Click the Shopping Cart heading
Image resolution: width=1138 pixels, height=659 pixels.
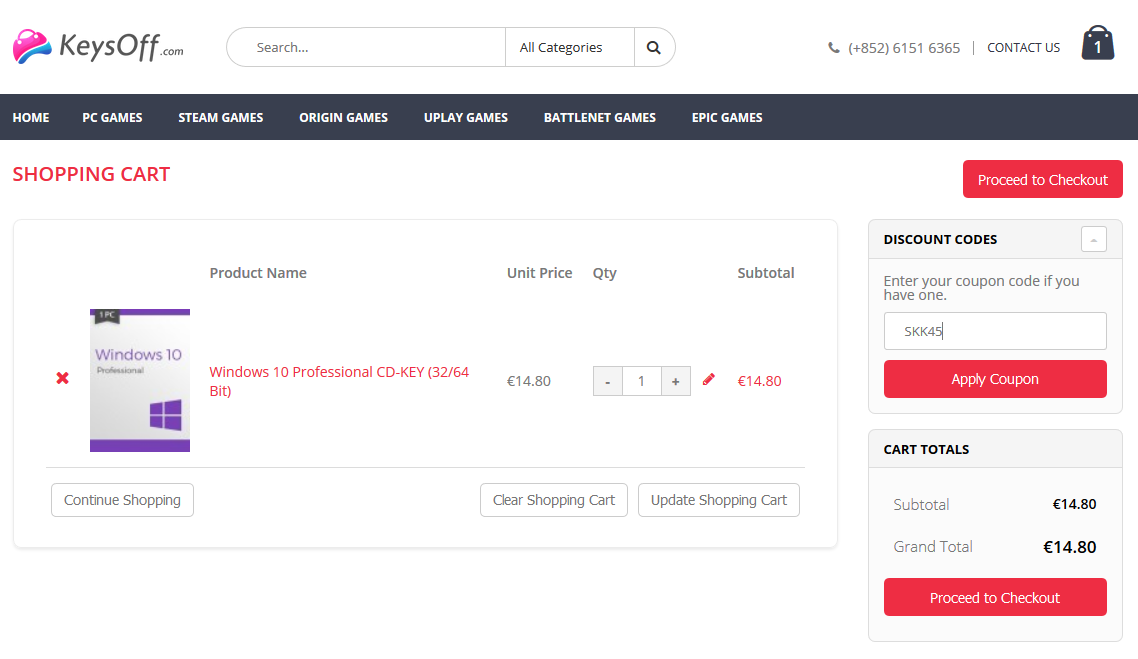tap(91, 174)
